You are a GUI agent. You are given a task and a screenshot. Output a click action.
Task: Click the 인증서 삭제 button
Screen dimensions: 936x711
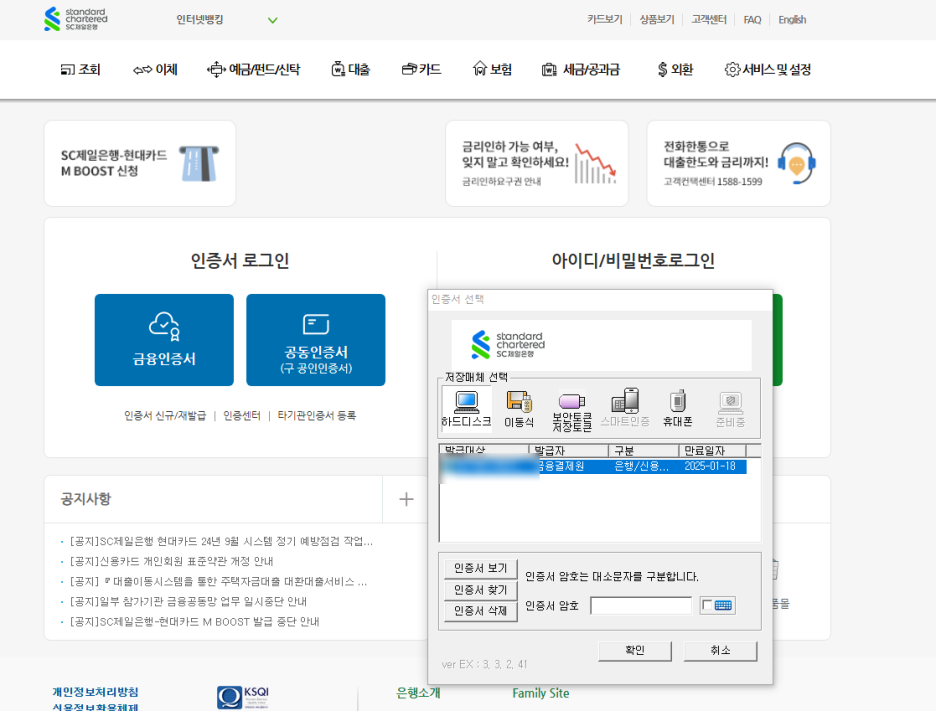(x=481, y=611)
